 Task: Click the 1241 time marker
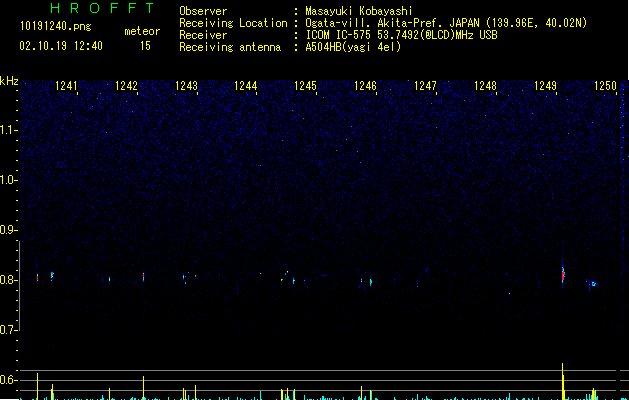(x=66, y=86)
